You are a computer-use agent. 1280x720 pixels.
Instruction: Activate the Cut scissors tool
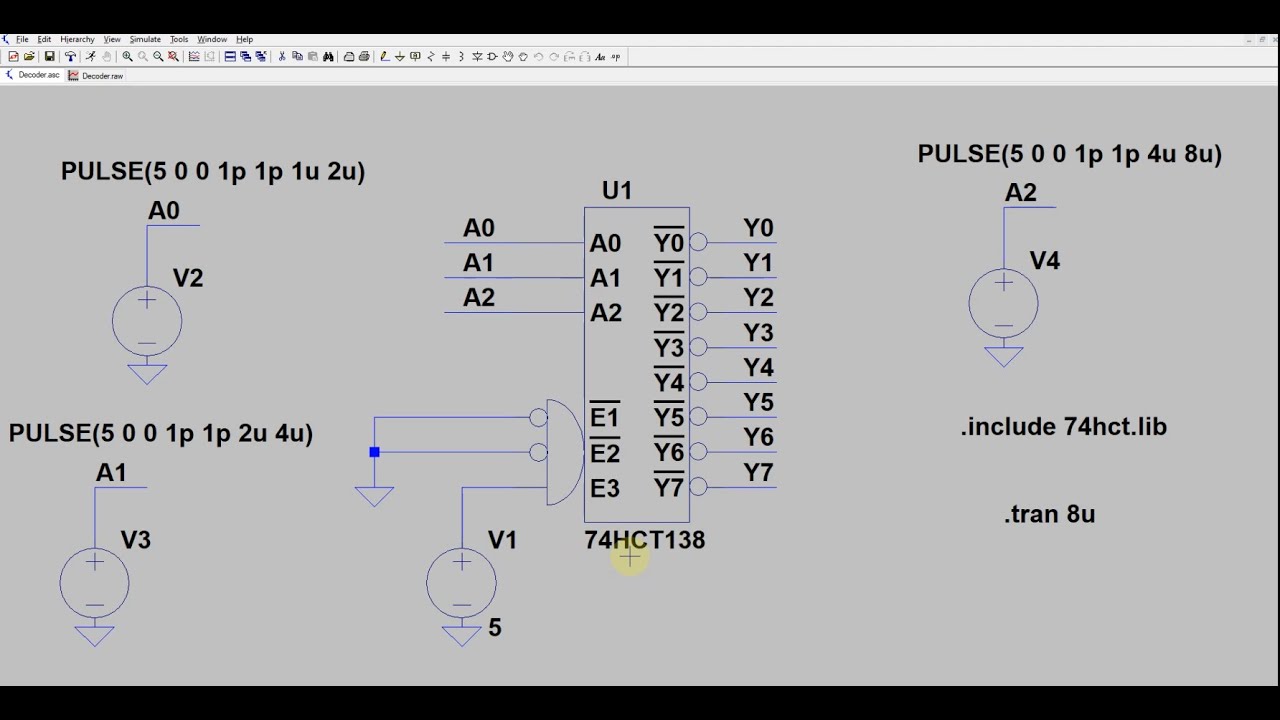click(x=282, y=57)
